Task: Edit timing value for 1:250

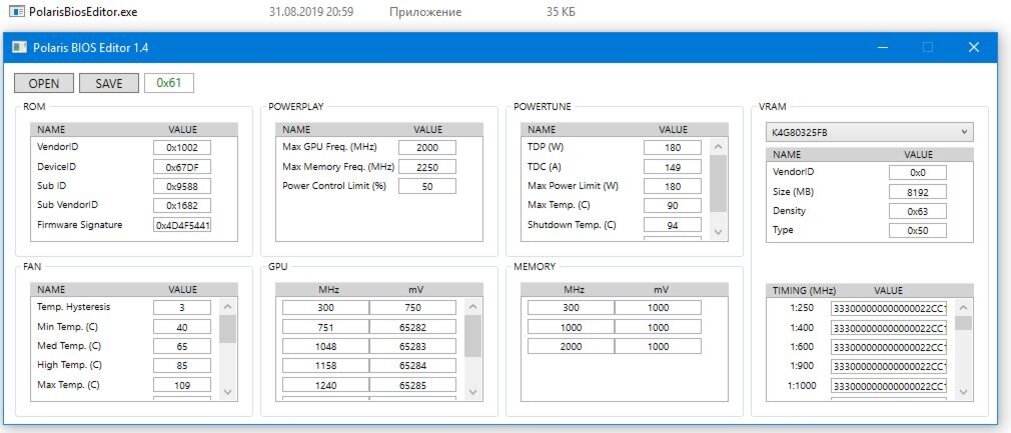Action: click(x=888, y=308)
